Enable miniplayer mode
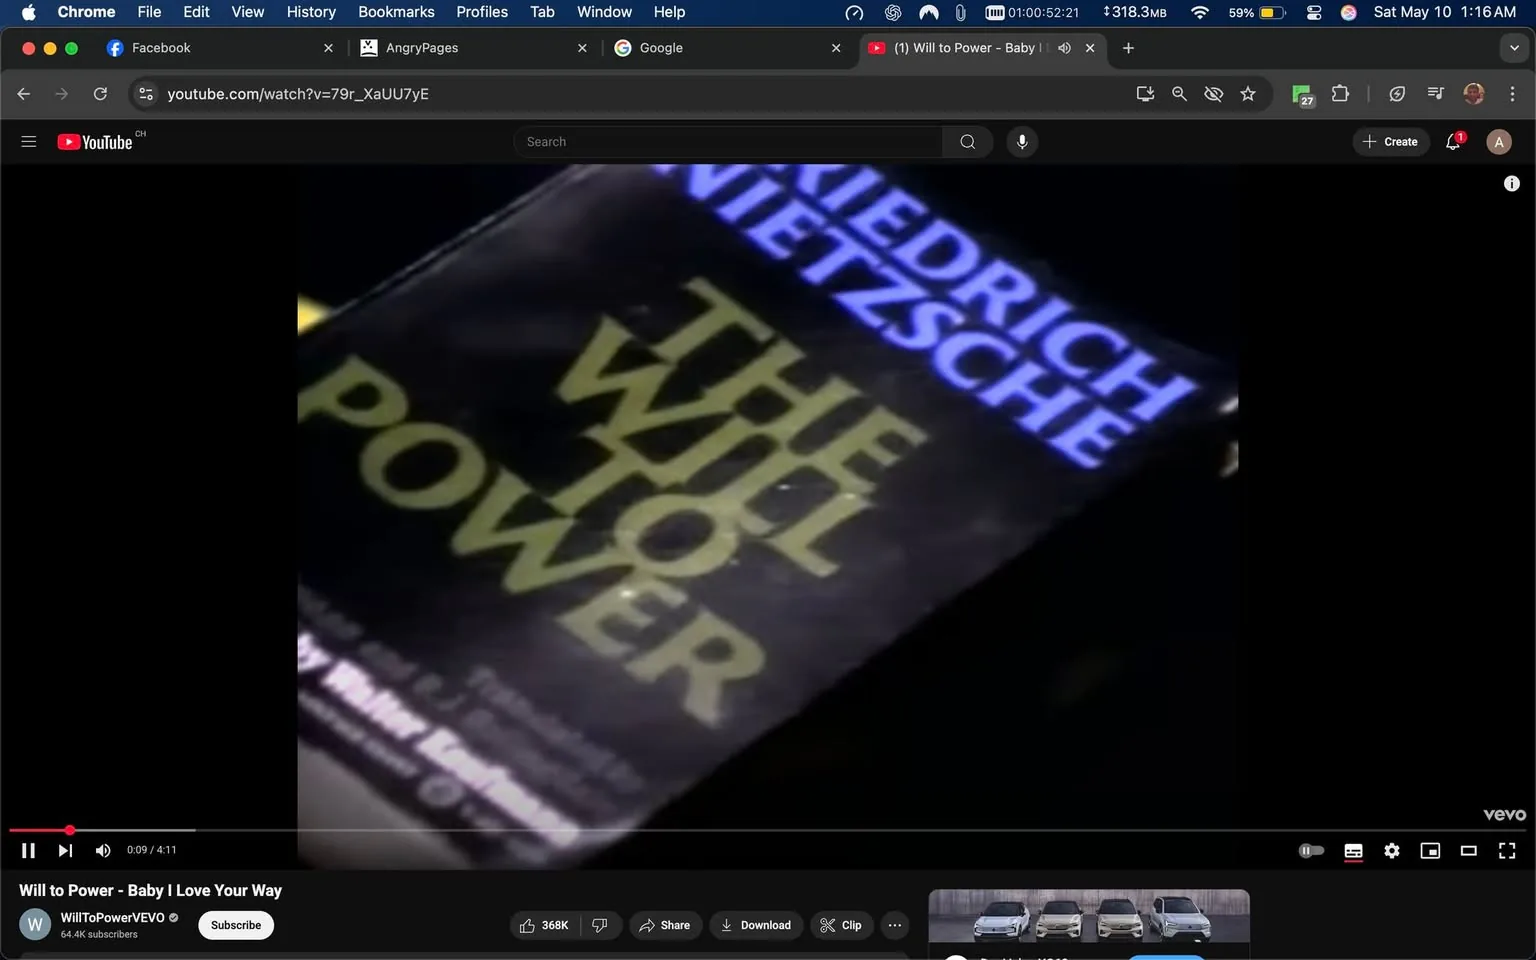 click(1468, 850)
